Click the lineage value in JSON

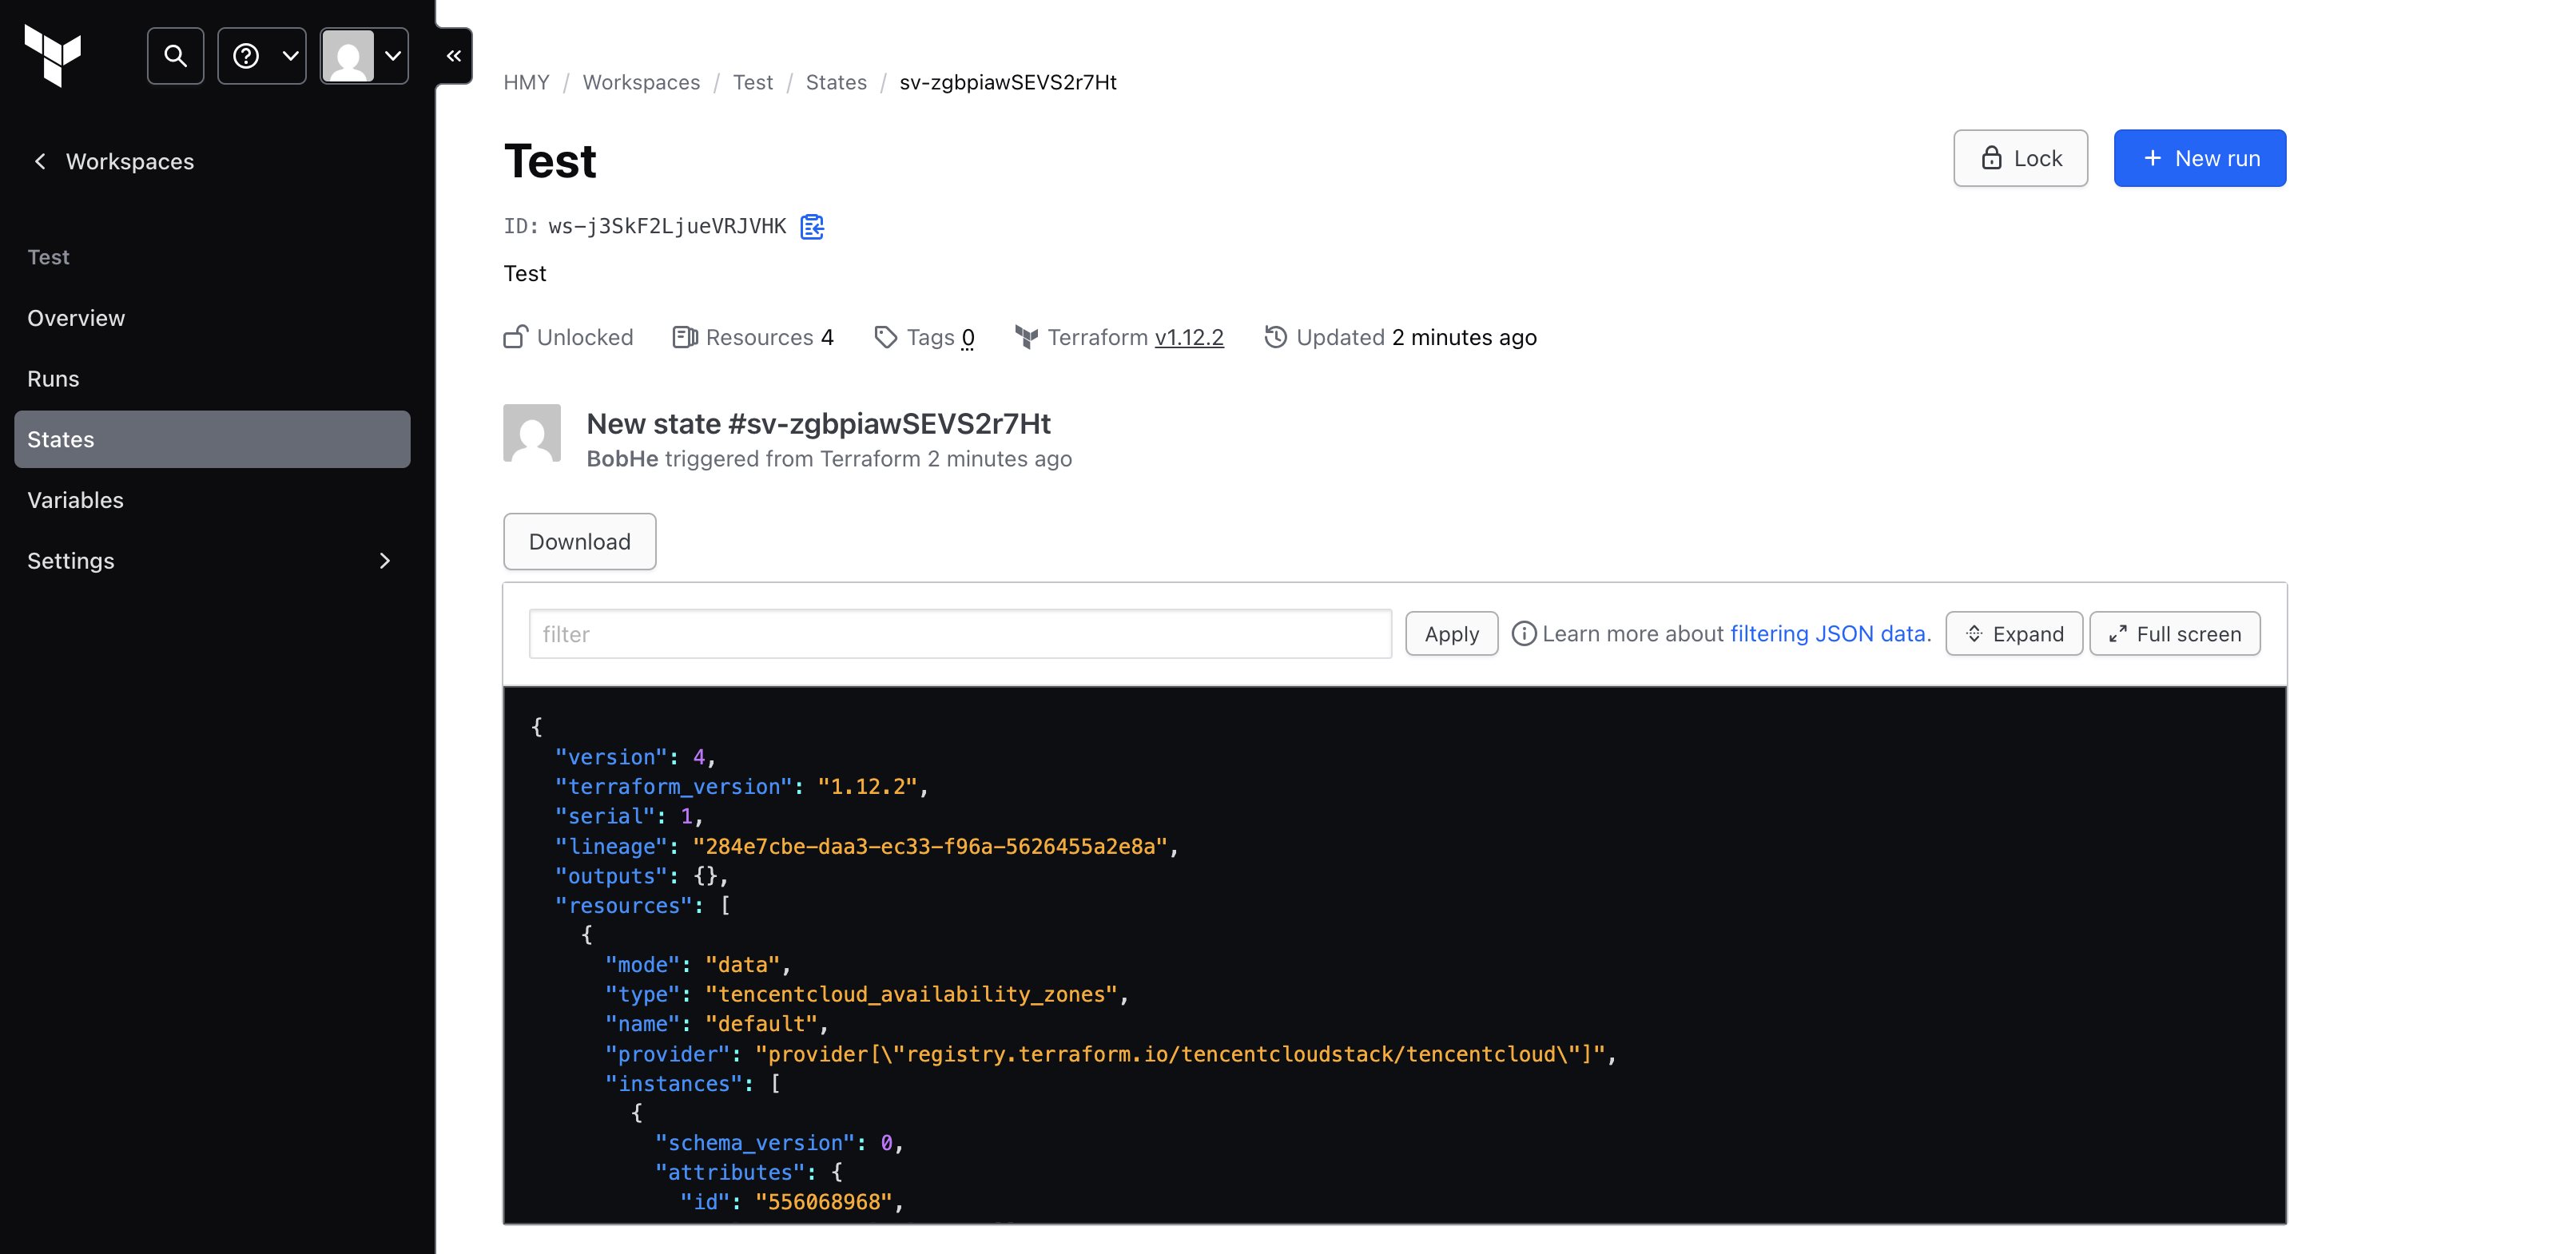(930, 847)
